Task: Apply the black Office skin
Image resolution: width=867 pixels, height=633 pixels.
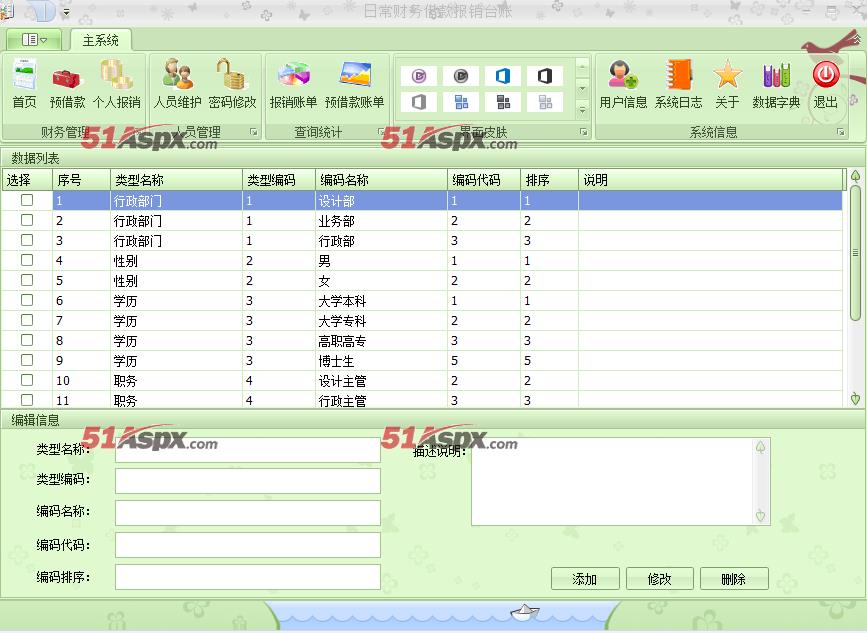Action: coord(545,76)
